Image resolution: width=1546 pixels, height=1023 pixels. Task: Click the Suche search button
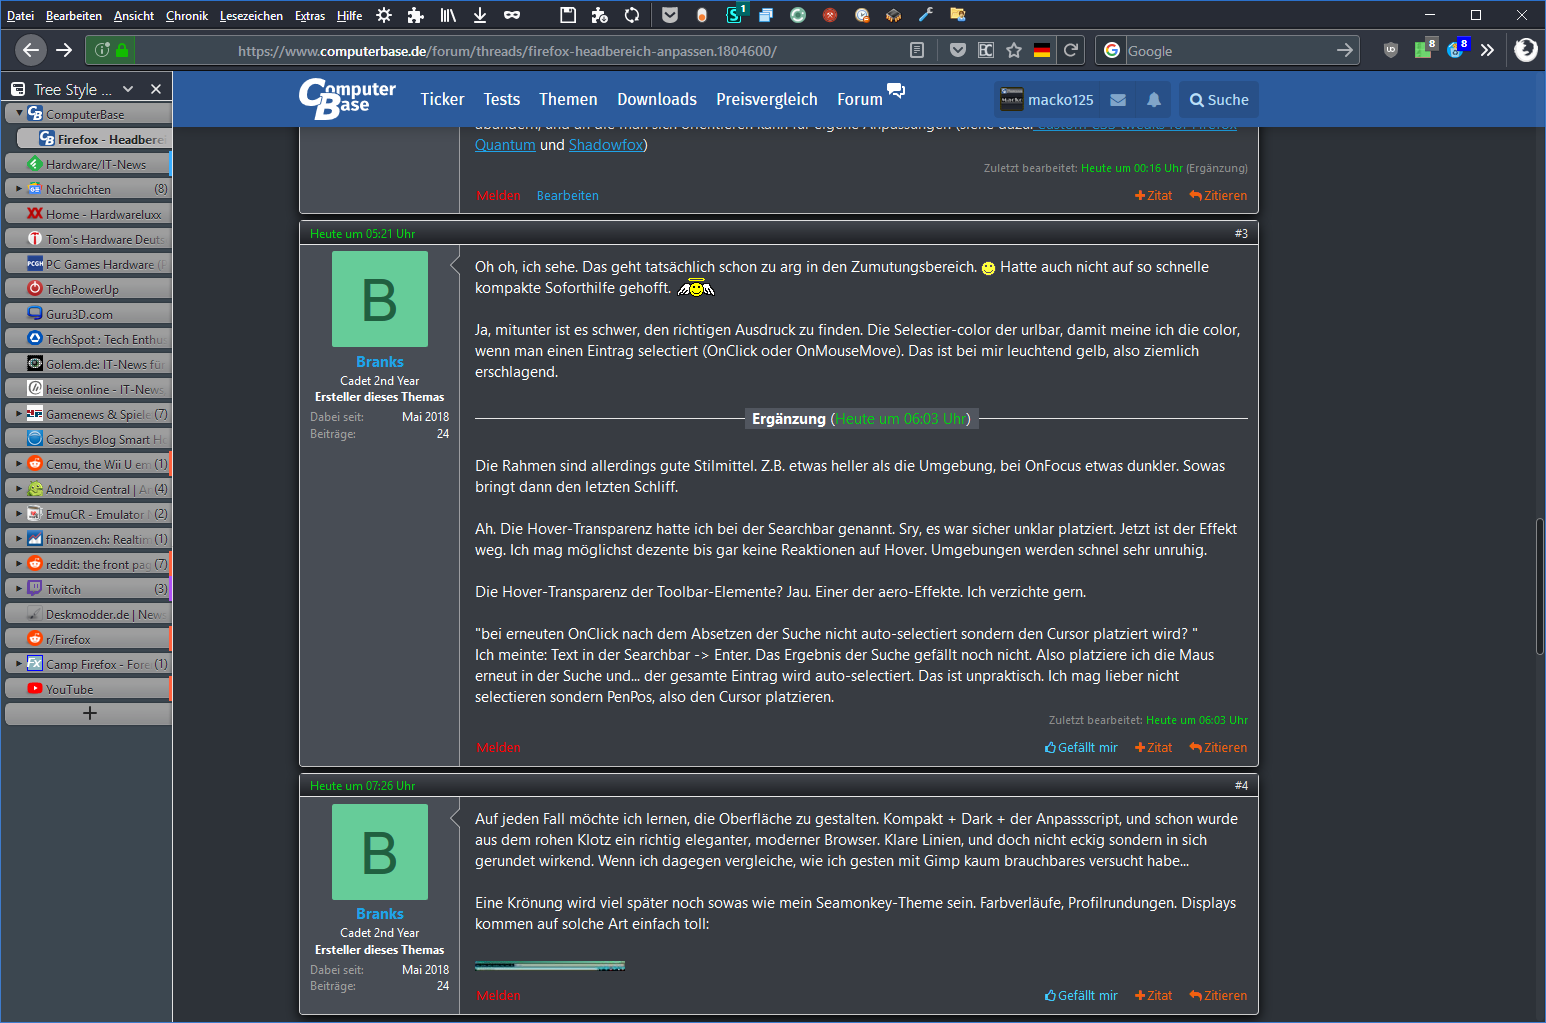pyautogui.click(x=1219, y=100)
